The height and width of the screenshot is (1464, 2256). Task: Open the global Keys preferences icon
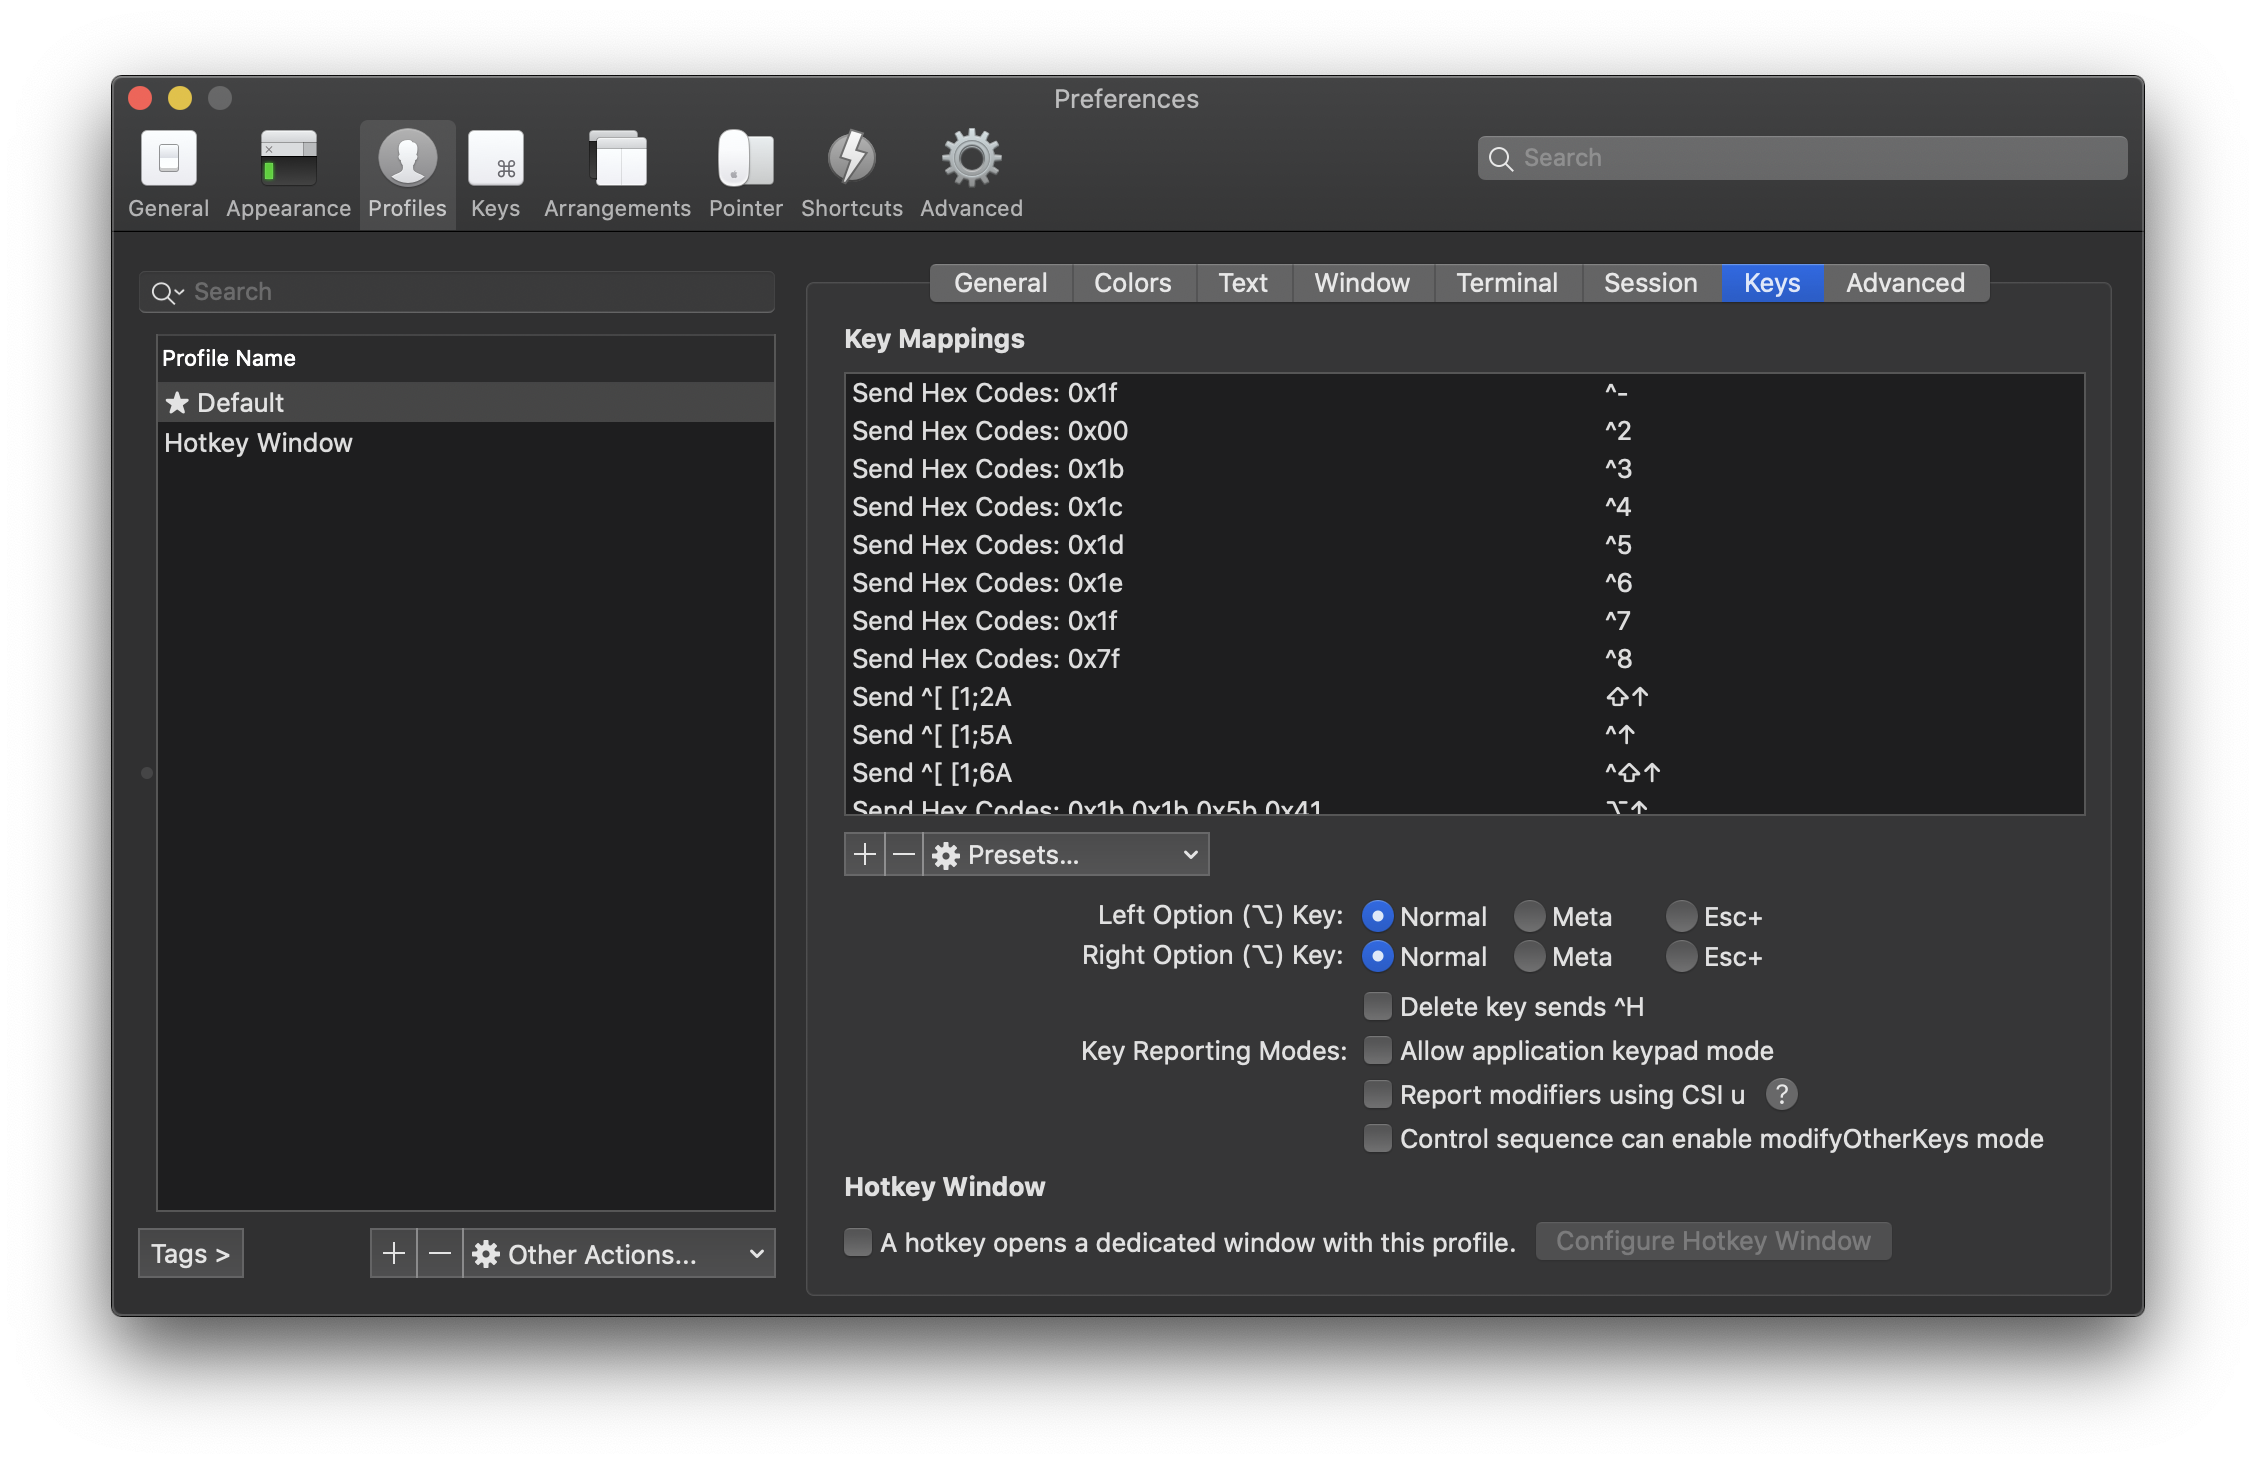pos(495,160)
